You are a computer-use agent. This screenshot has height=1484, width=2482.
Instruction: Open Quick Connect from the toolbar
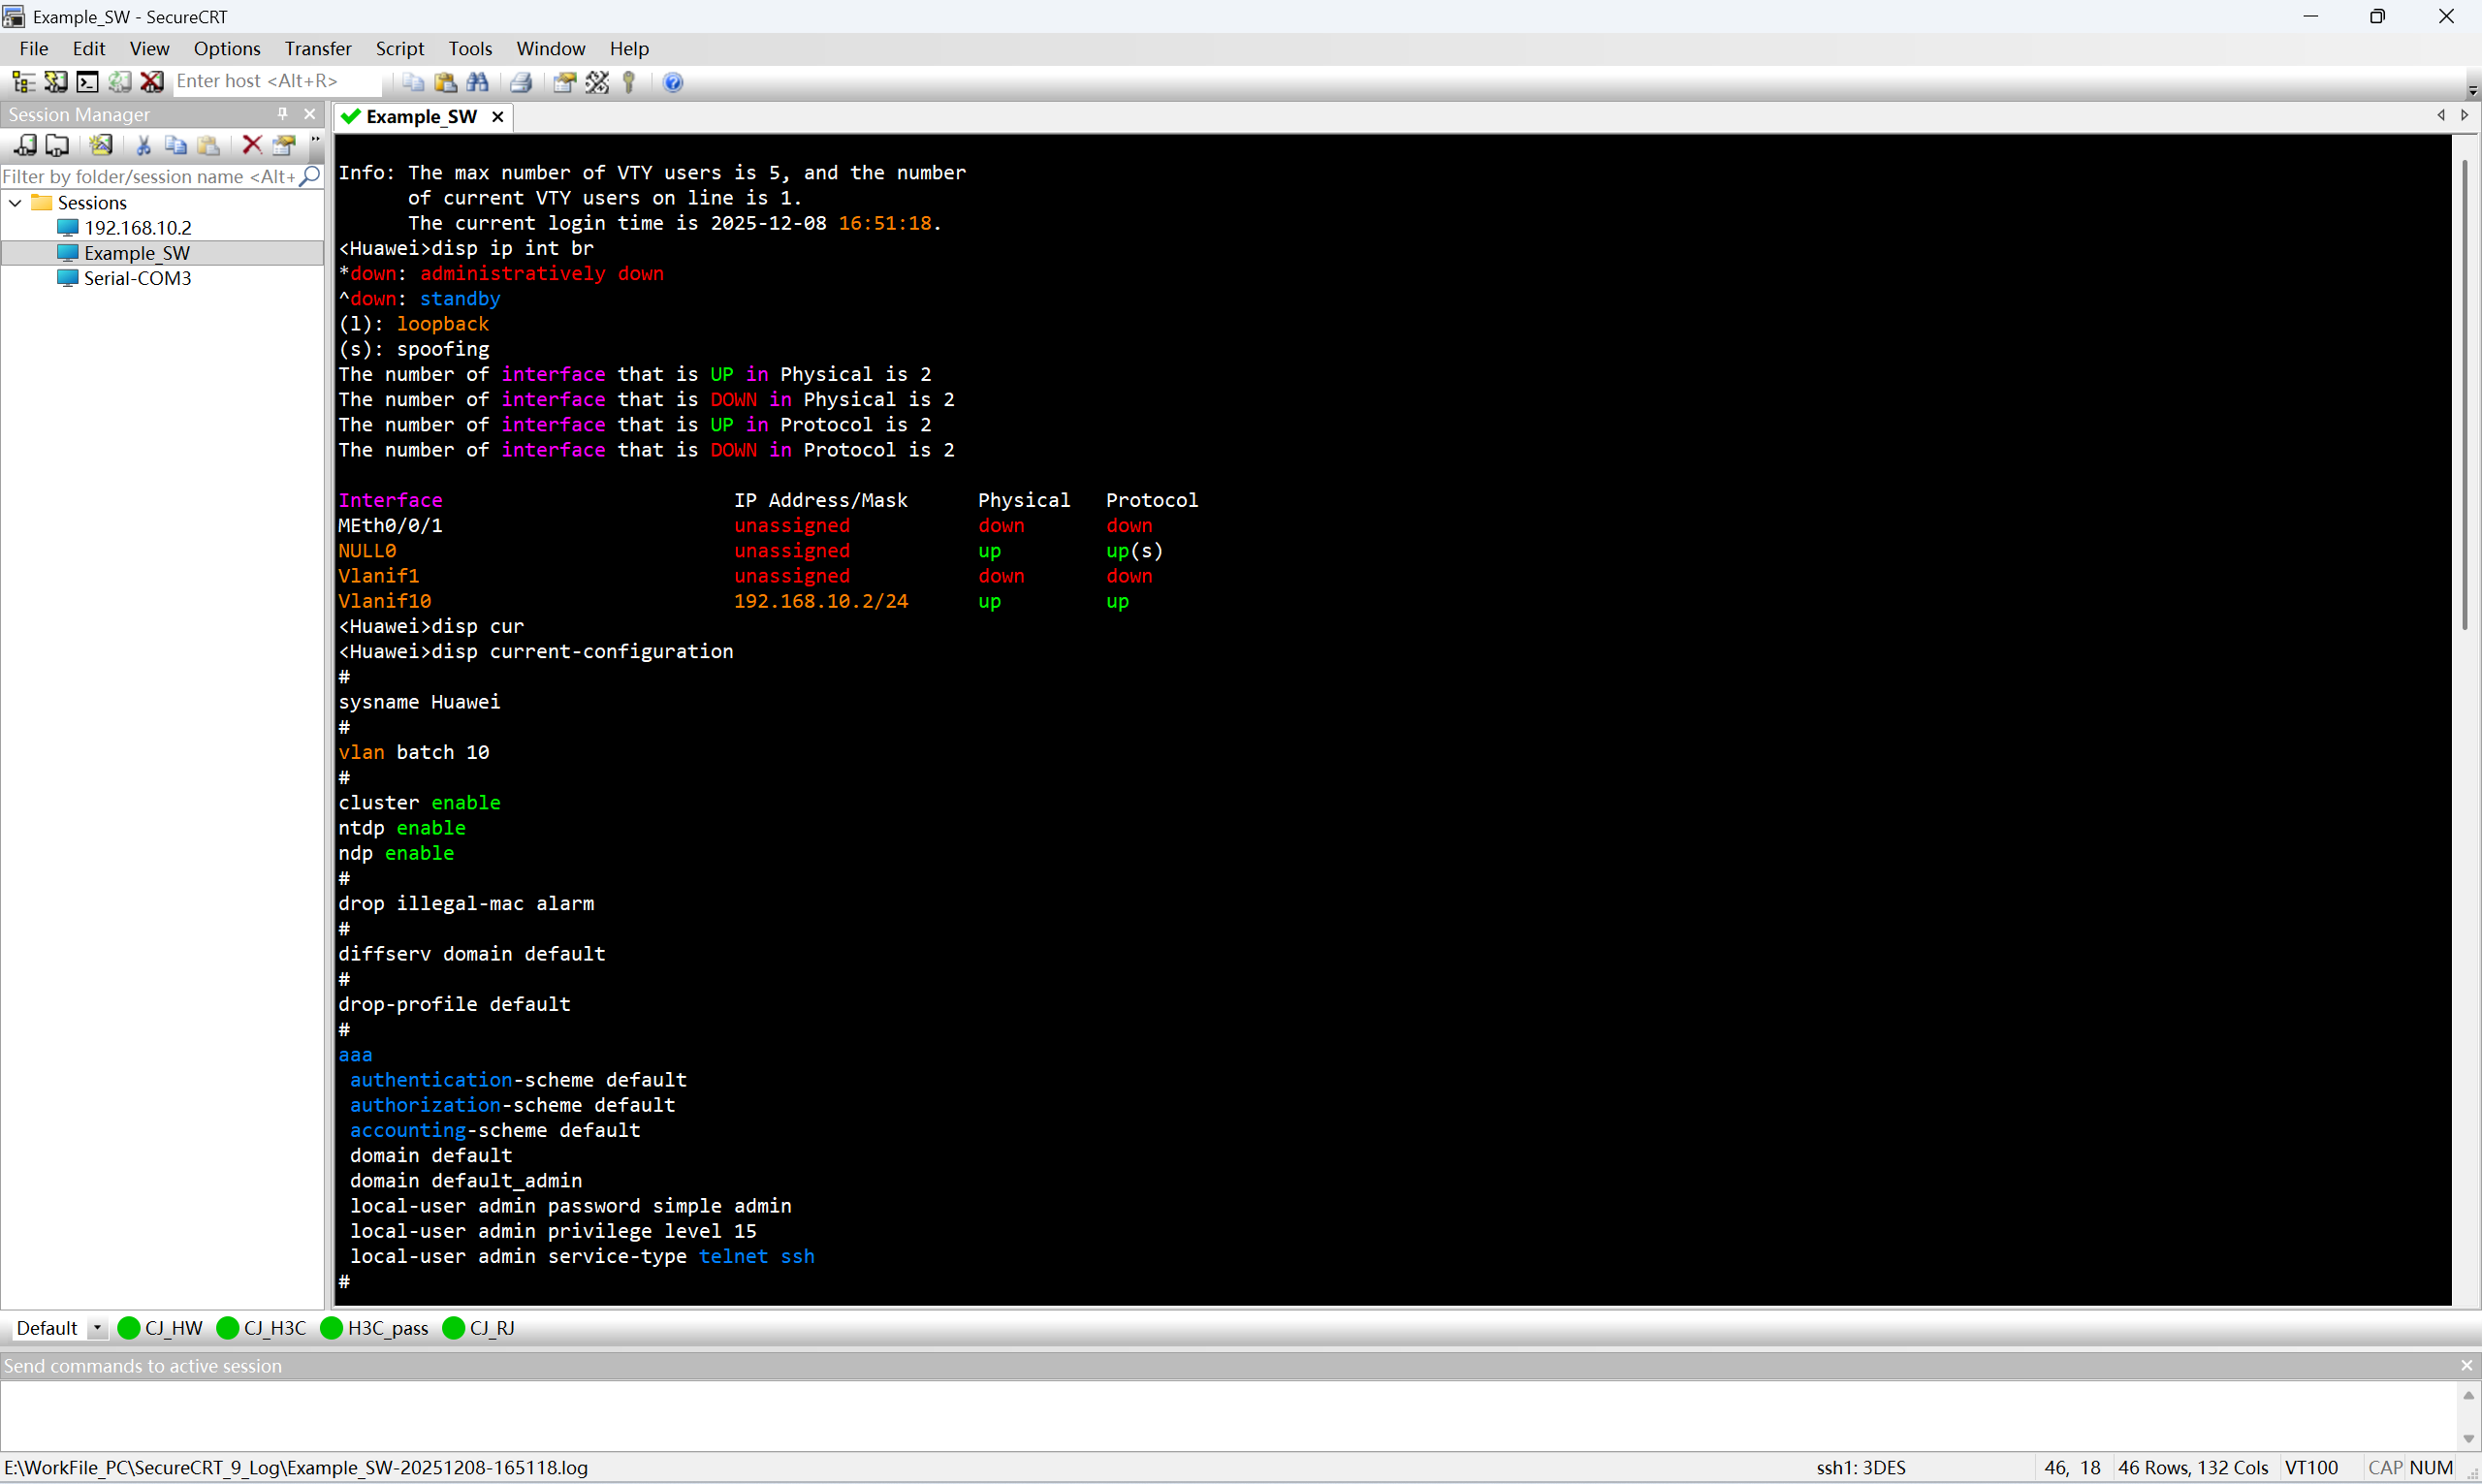click(56, 82)
